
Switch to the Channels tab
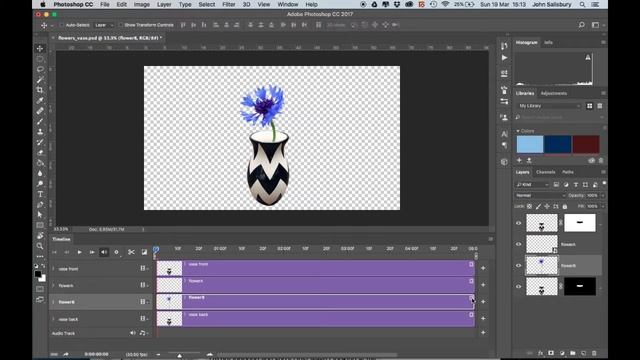[545, 172]
